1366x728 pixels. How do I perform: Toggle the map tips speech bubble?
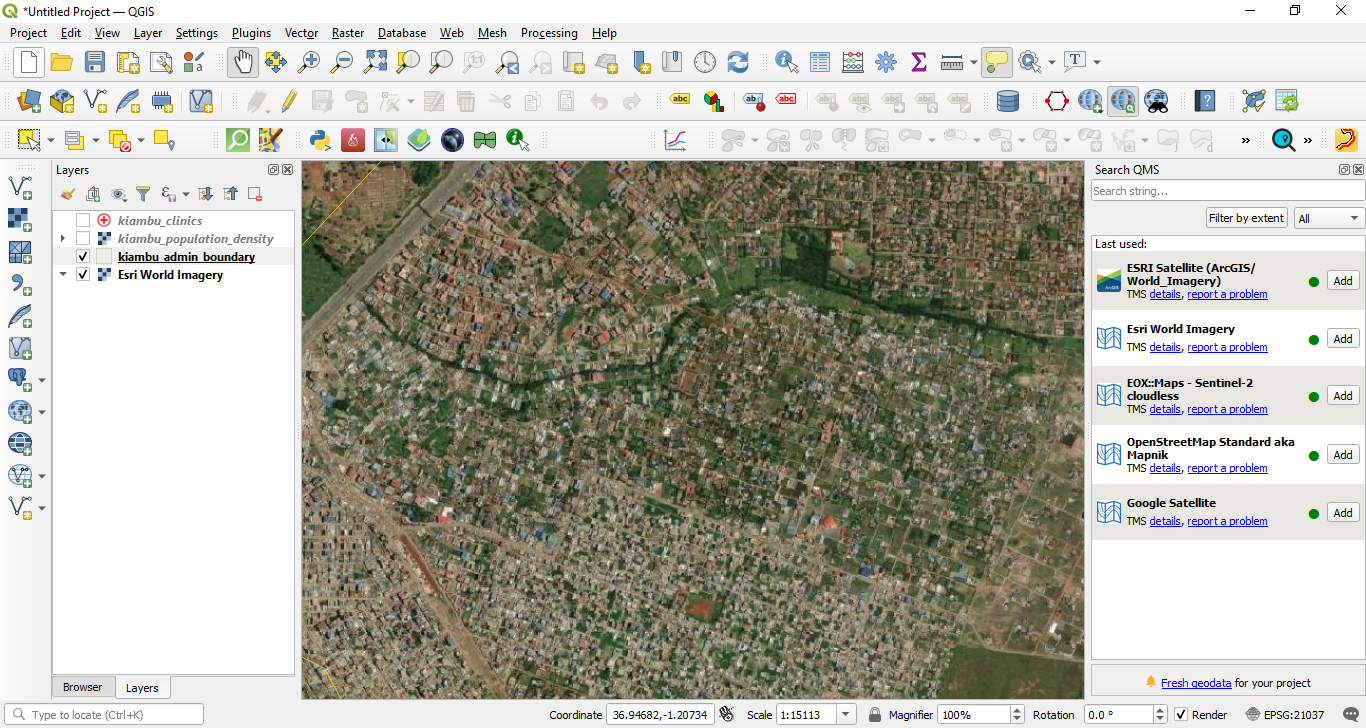coord(996,62)
